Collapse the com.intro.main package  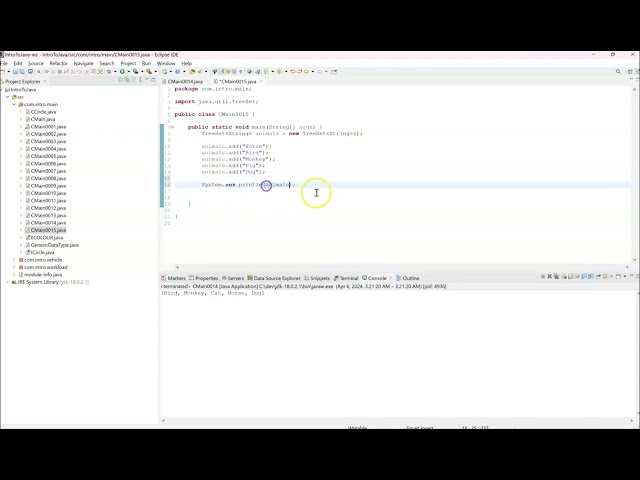[14, 104]
